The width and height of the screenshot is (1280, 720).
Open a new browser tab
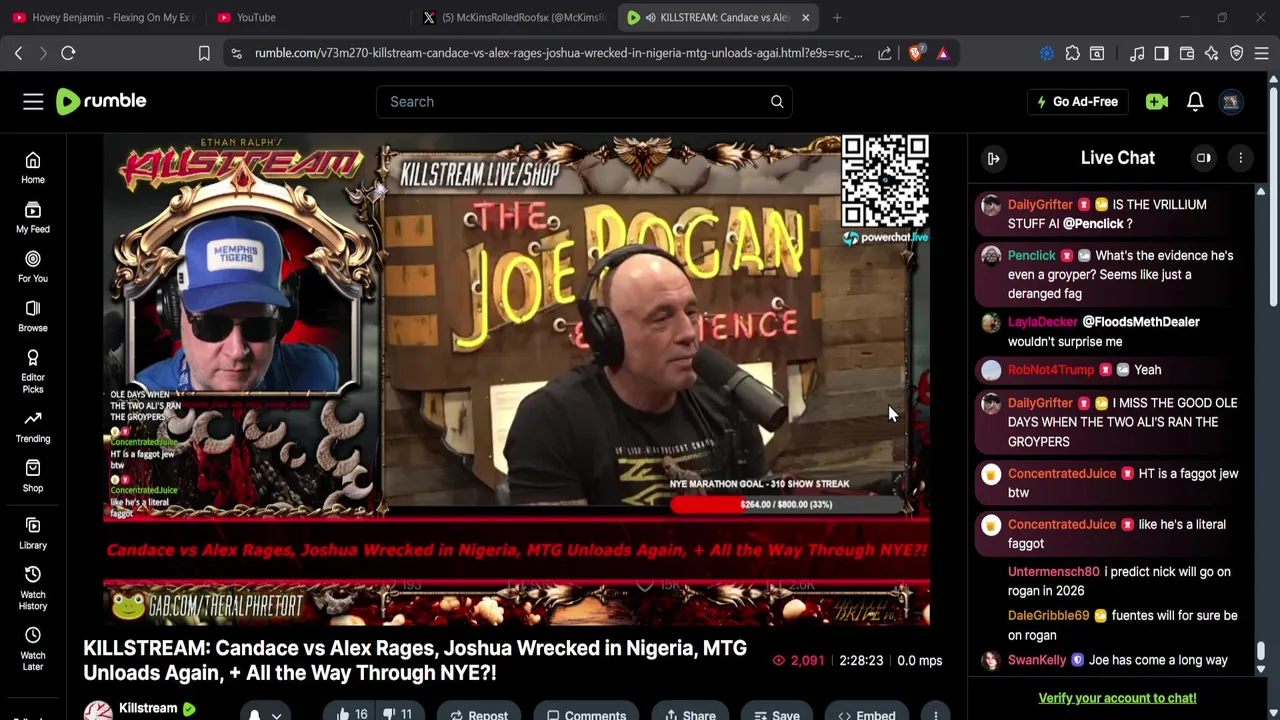(x=837, y=17)
